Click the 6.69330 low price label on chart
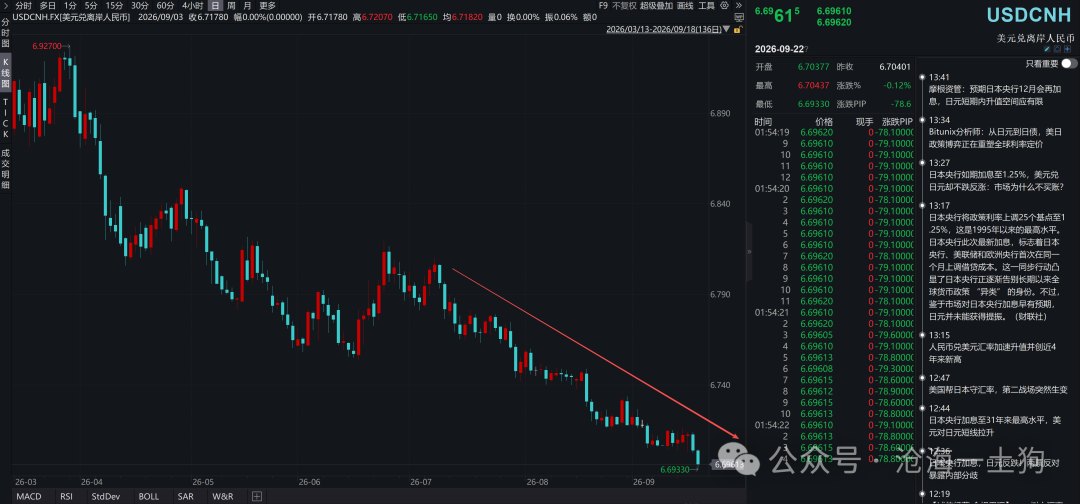1080x504 pixels. [674, 470]
